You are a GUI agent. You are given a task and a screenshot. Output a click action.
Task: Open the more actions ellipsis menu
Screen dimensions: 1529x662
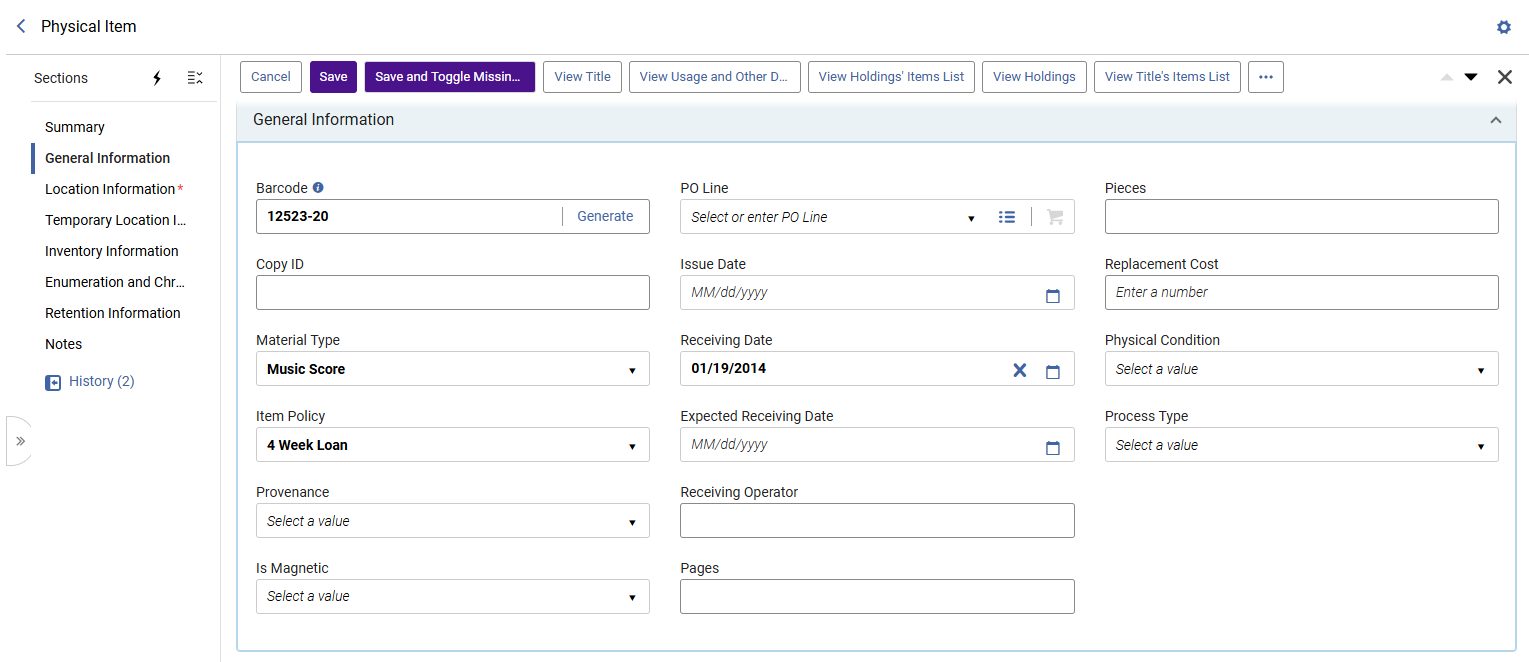[x=1266, y=77]
